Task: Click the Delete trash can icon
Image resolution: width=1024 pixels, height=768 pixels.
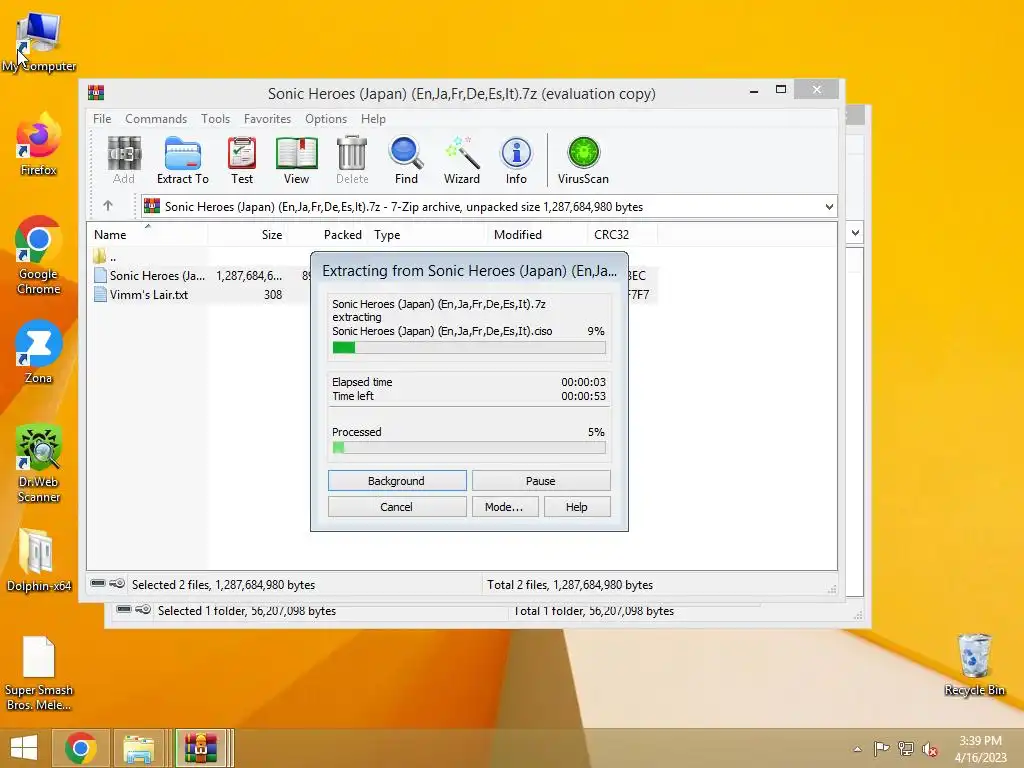Action: [352, 160]
